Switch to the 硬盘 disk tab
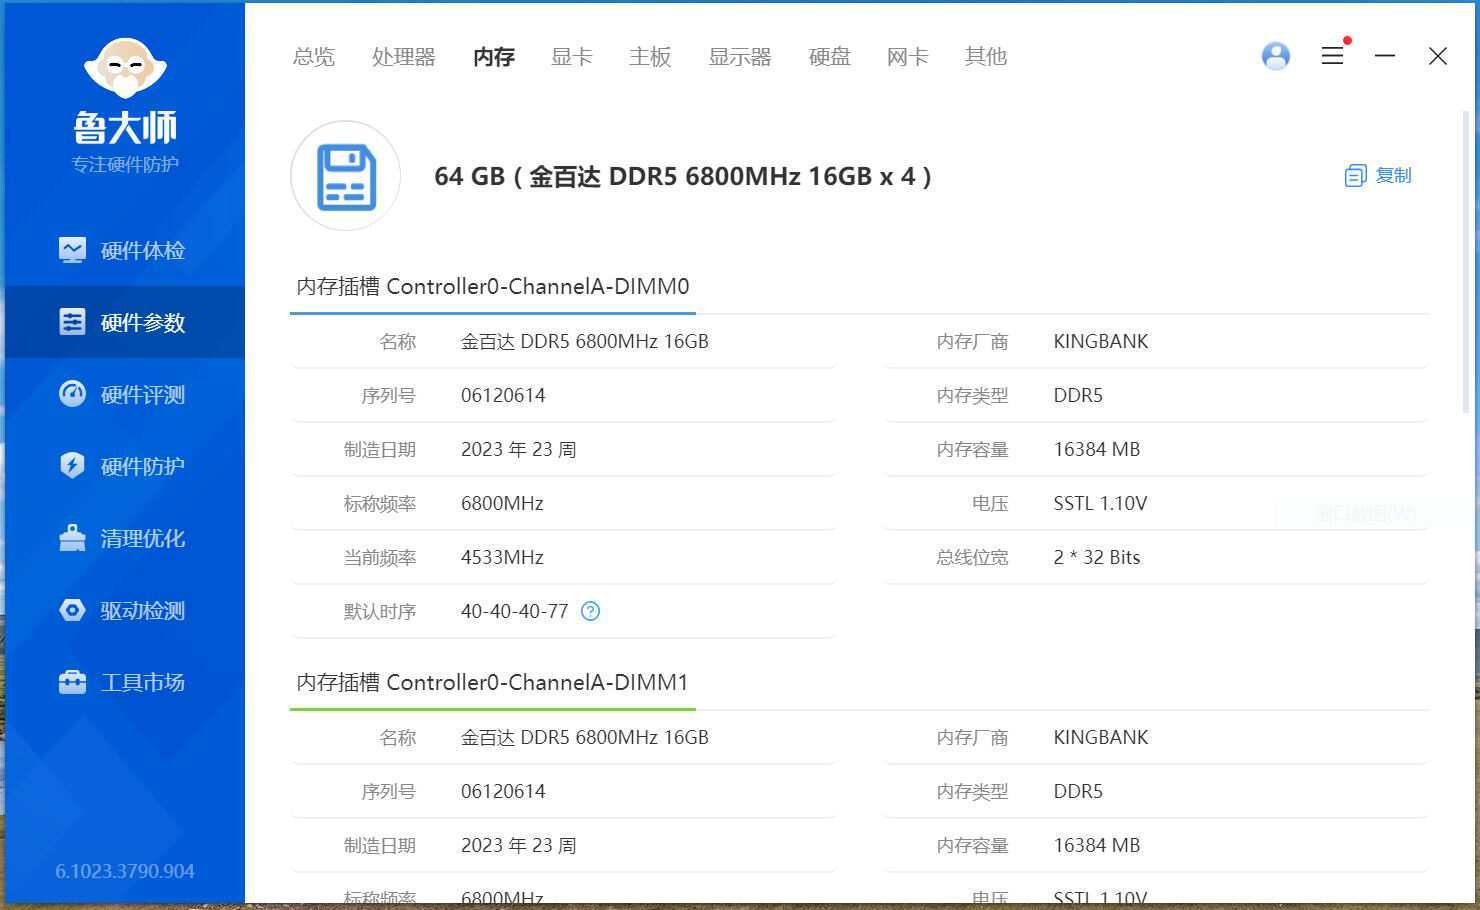 pyautogui.click(x=829, y=57)
